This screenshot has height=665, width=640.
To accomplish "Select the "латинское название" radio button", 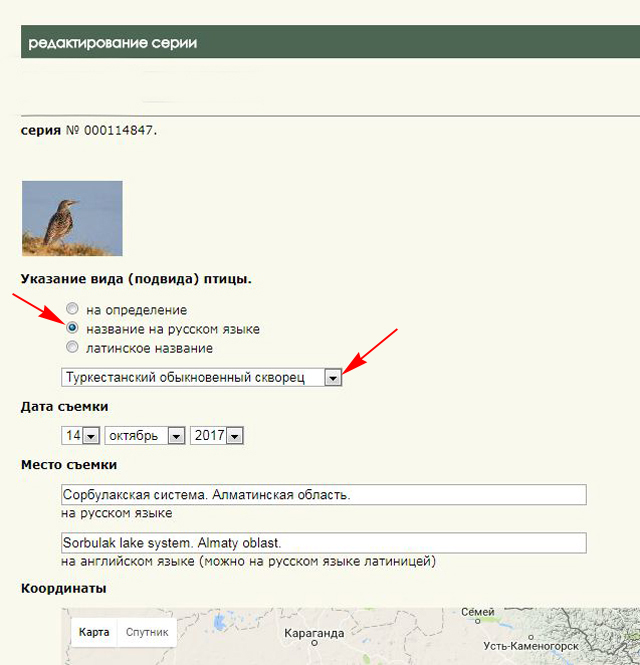I will [72, 347].
